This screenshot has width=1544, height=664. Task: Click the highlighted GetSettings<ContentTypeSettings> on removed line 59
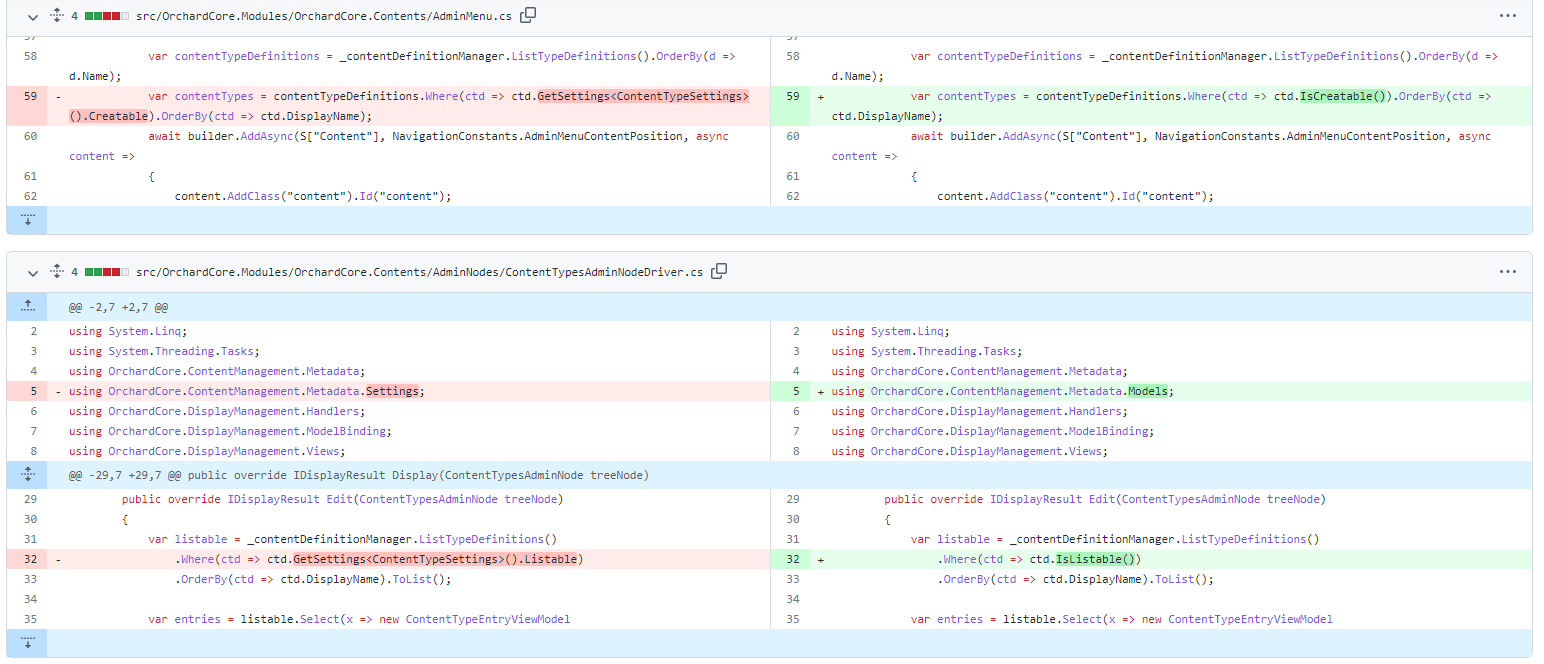click(x=643, y=96)
